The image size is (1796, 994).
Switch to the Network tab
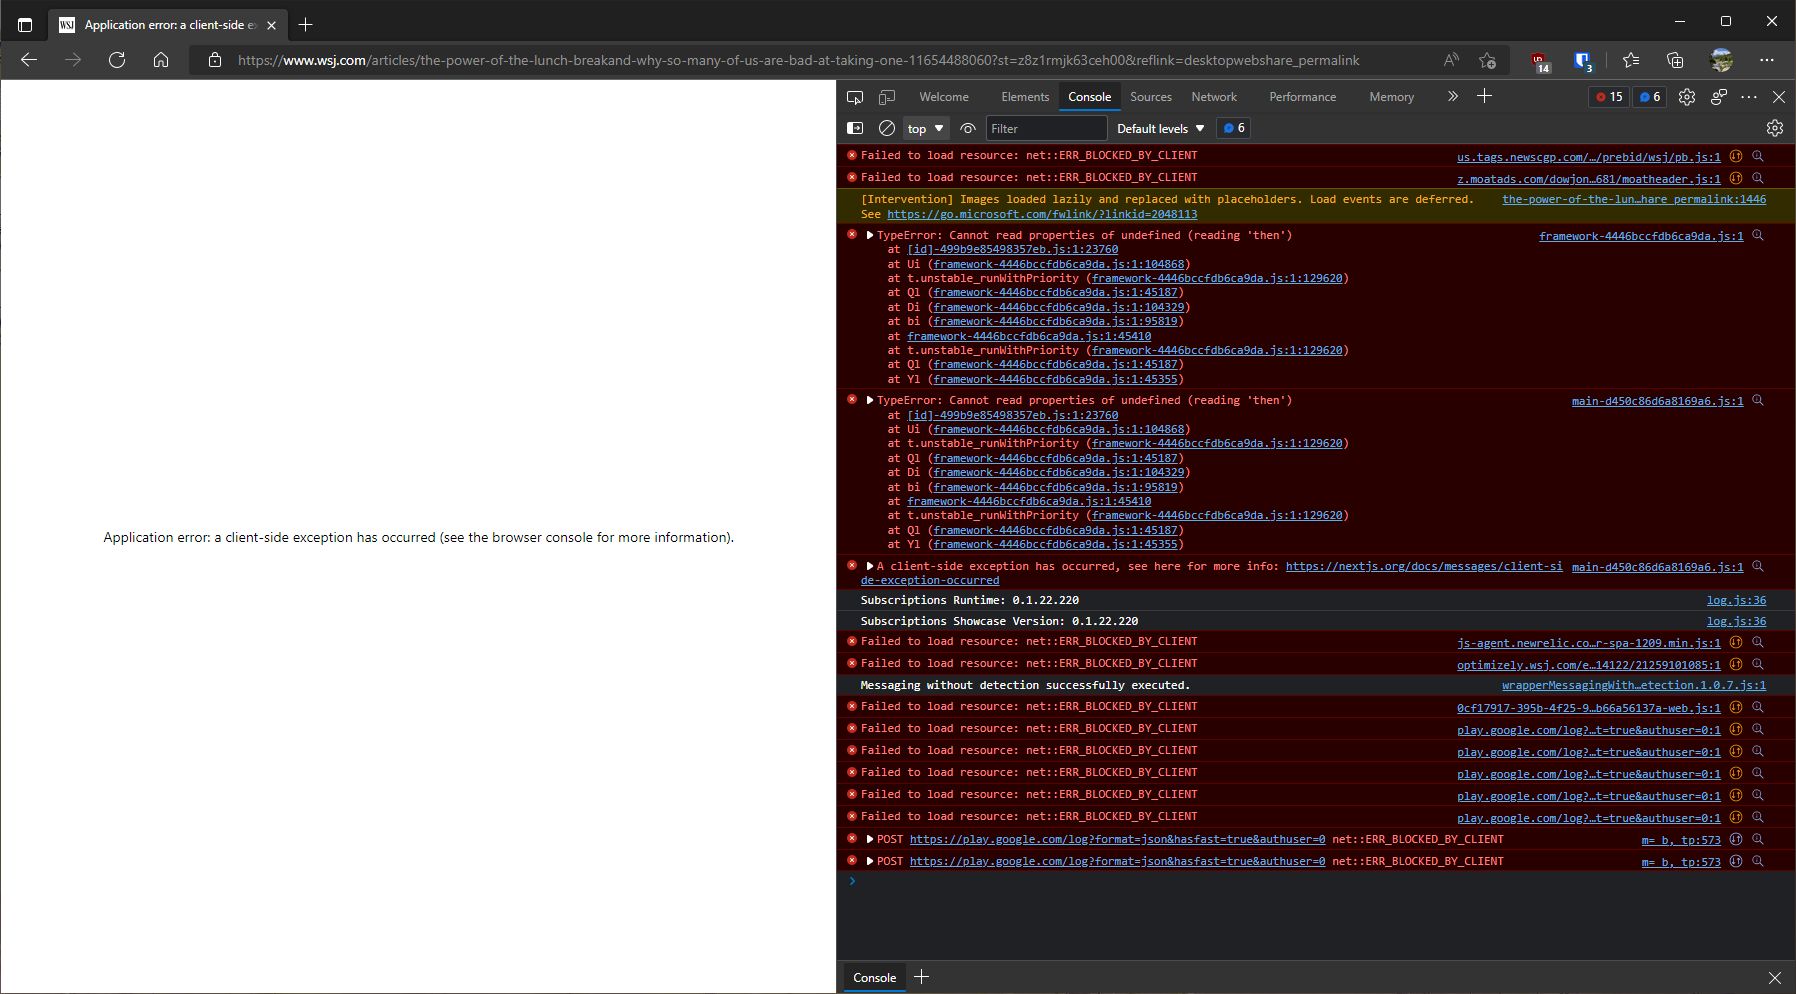pyautogui.click(x=1213, y=96)
